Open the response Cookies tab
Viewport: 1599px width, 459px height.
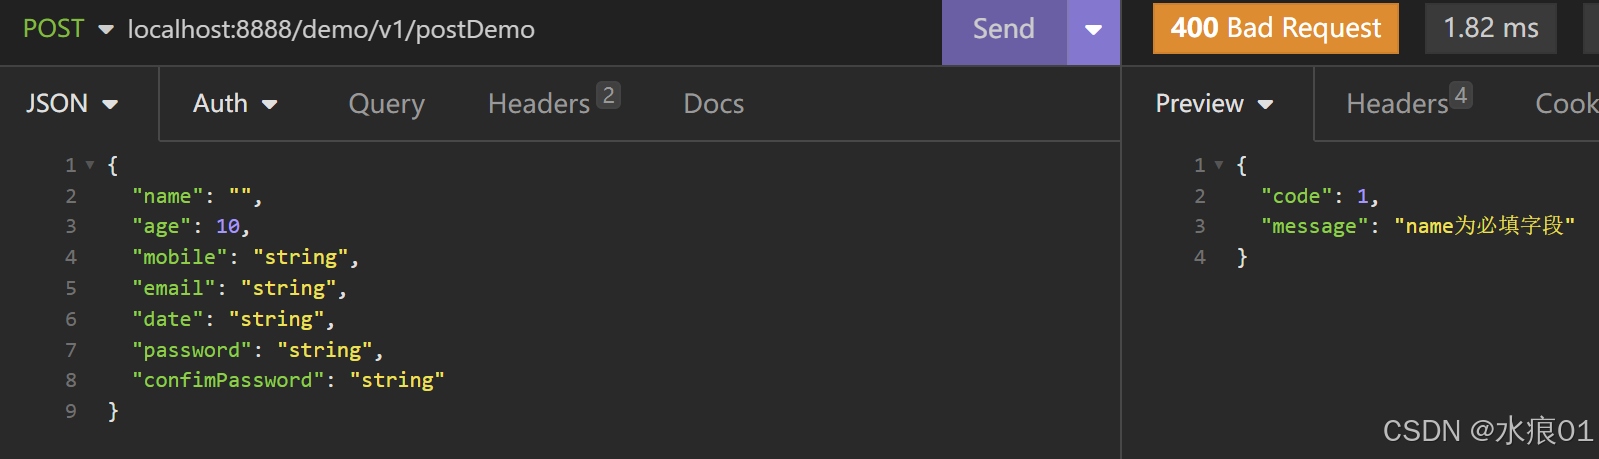click(x=1566, y=104)
